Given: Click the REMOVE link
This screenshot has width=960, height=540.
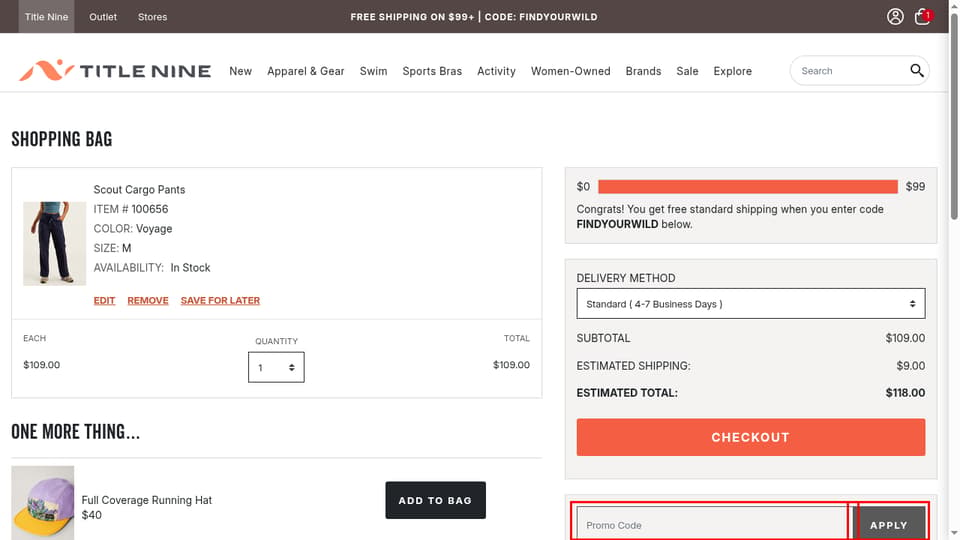Looking at the screenshot, I should coord(148,301).
